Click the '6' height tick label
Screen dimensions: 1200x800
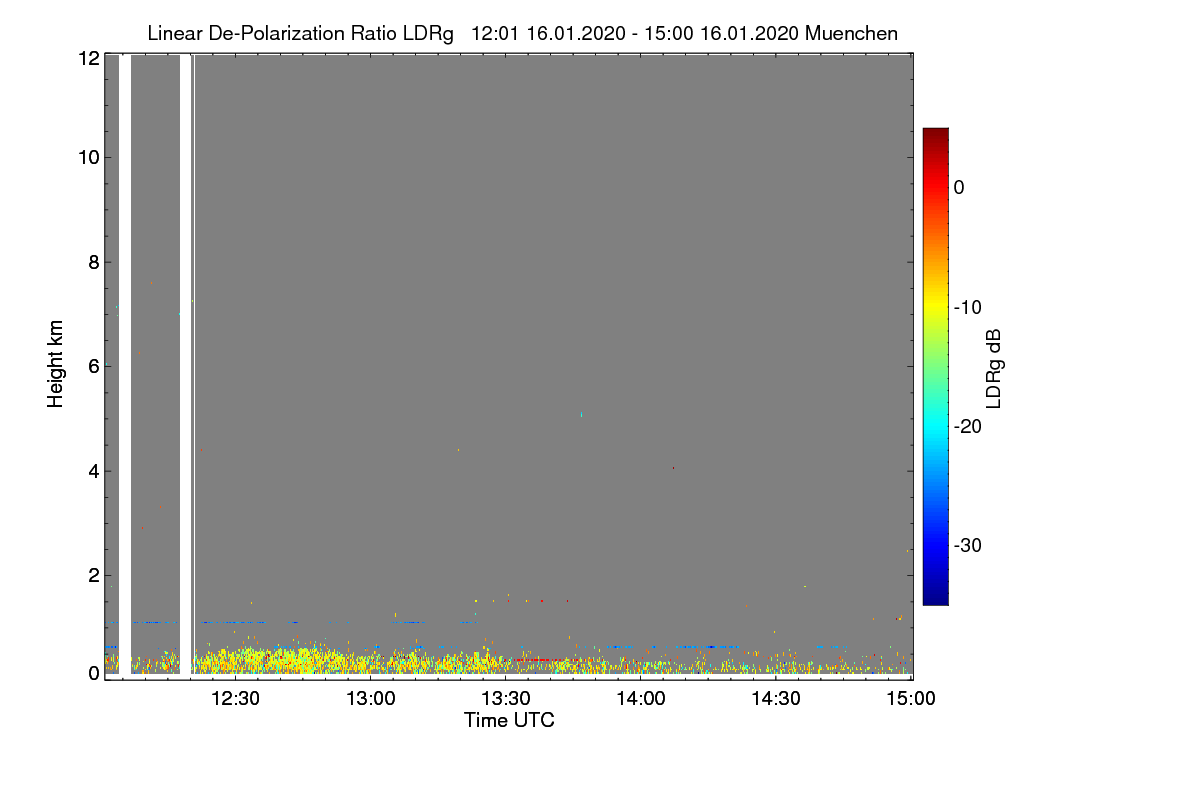pos(94,366)
